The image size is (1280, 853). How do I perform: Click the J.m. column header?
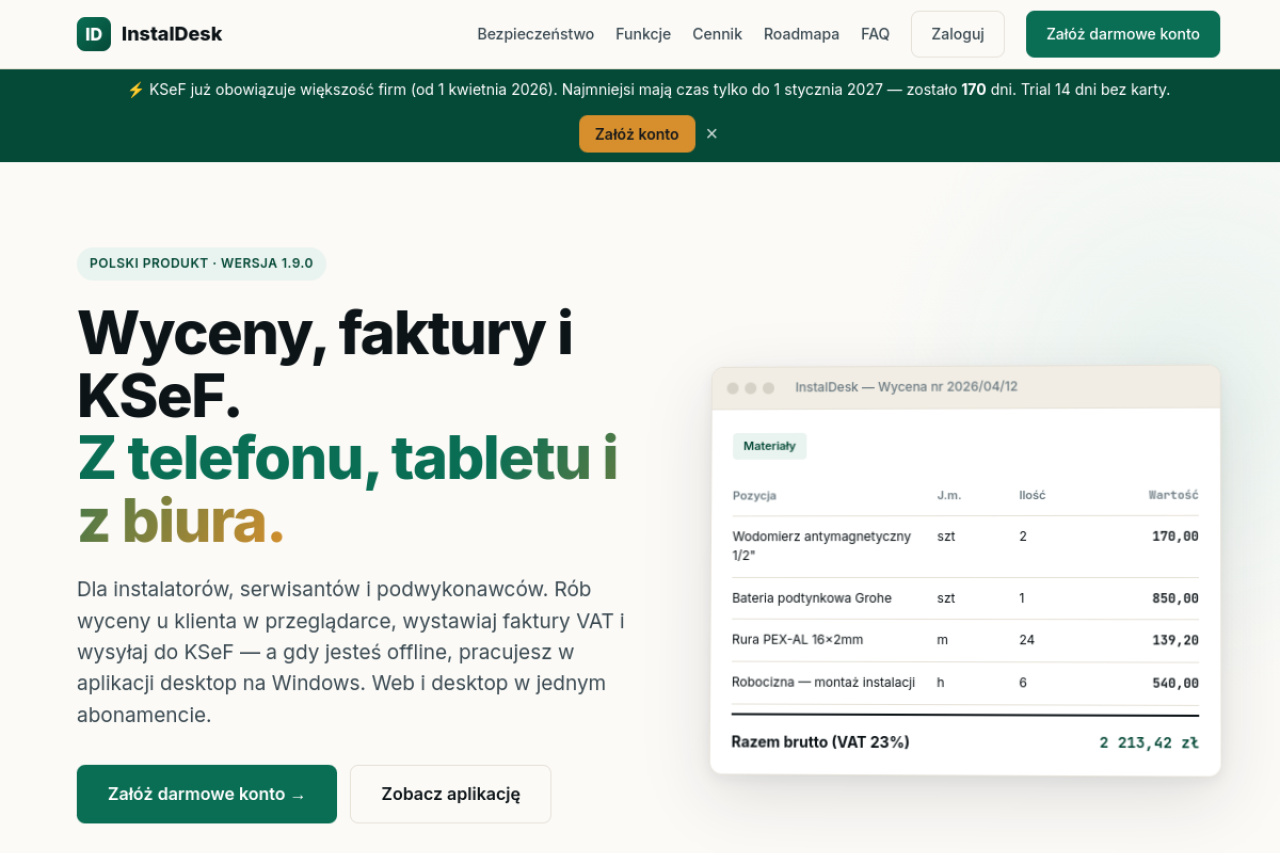pos(949,495)
